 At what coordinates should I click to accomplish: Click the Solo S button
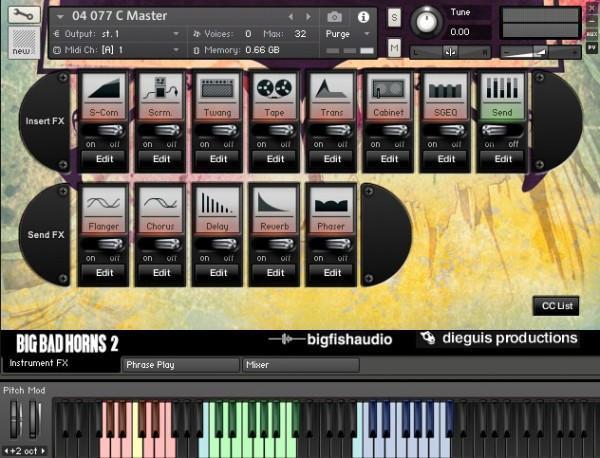394,18
